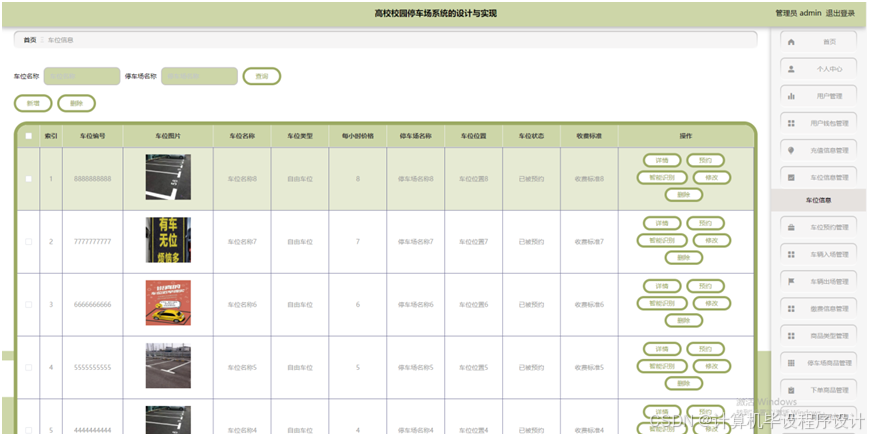Click 预约 in the 车位名称7 row
Viewport: 869px width, 436px height.
(x=705, y=223)
